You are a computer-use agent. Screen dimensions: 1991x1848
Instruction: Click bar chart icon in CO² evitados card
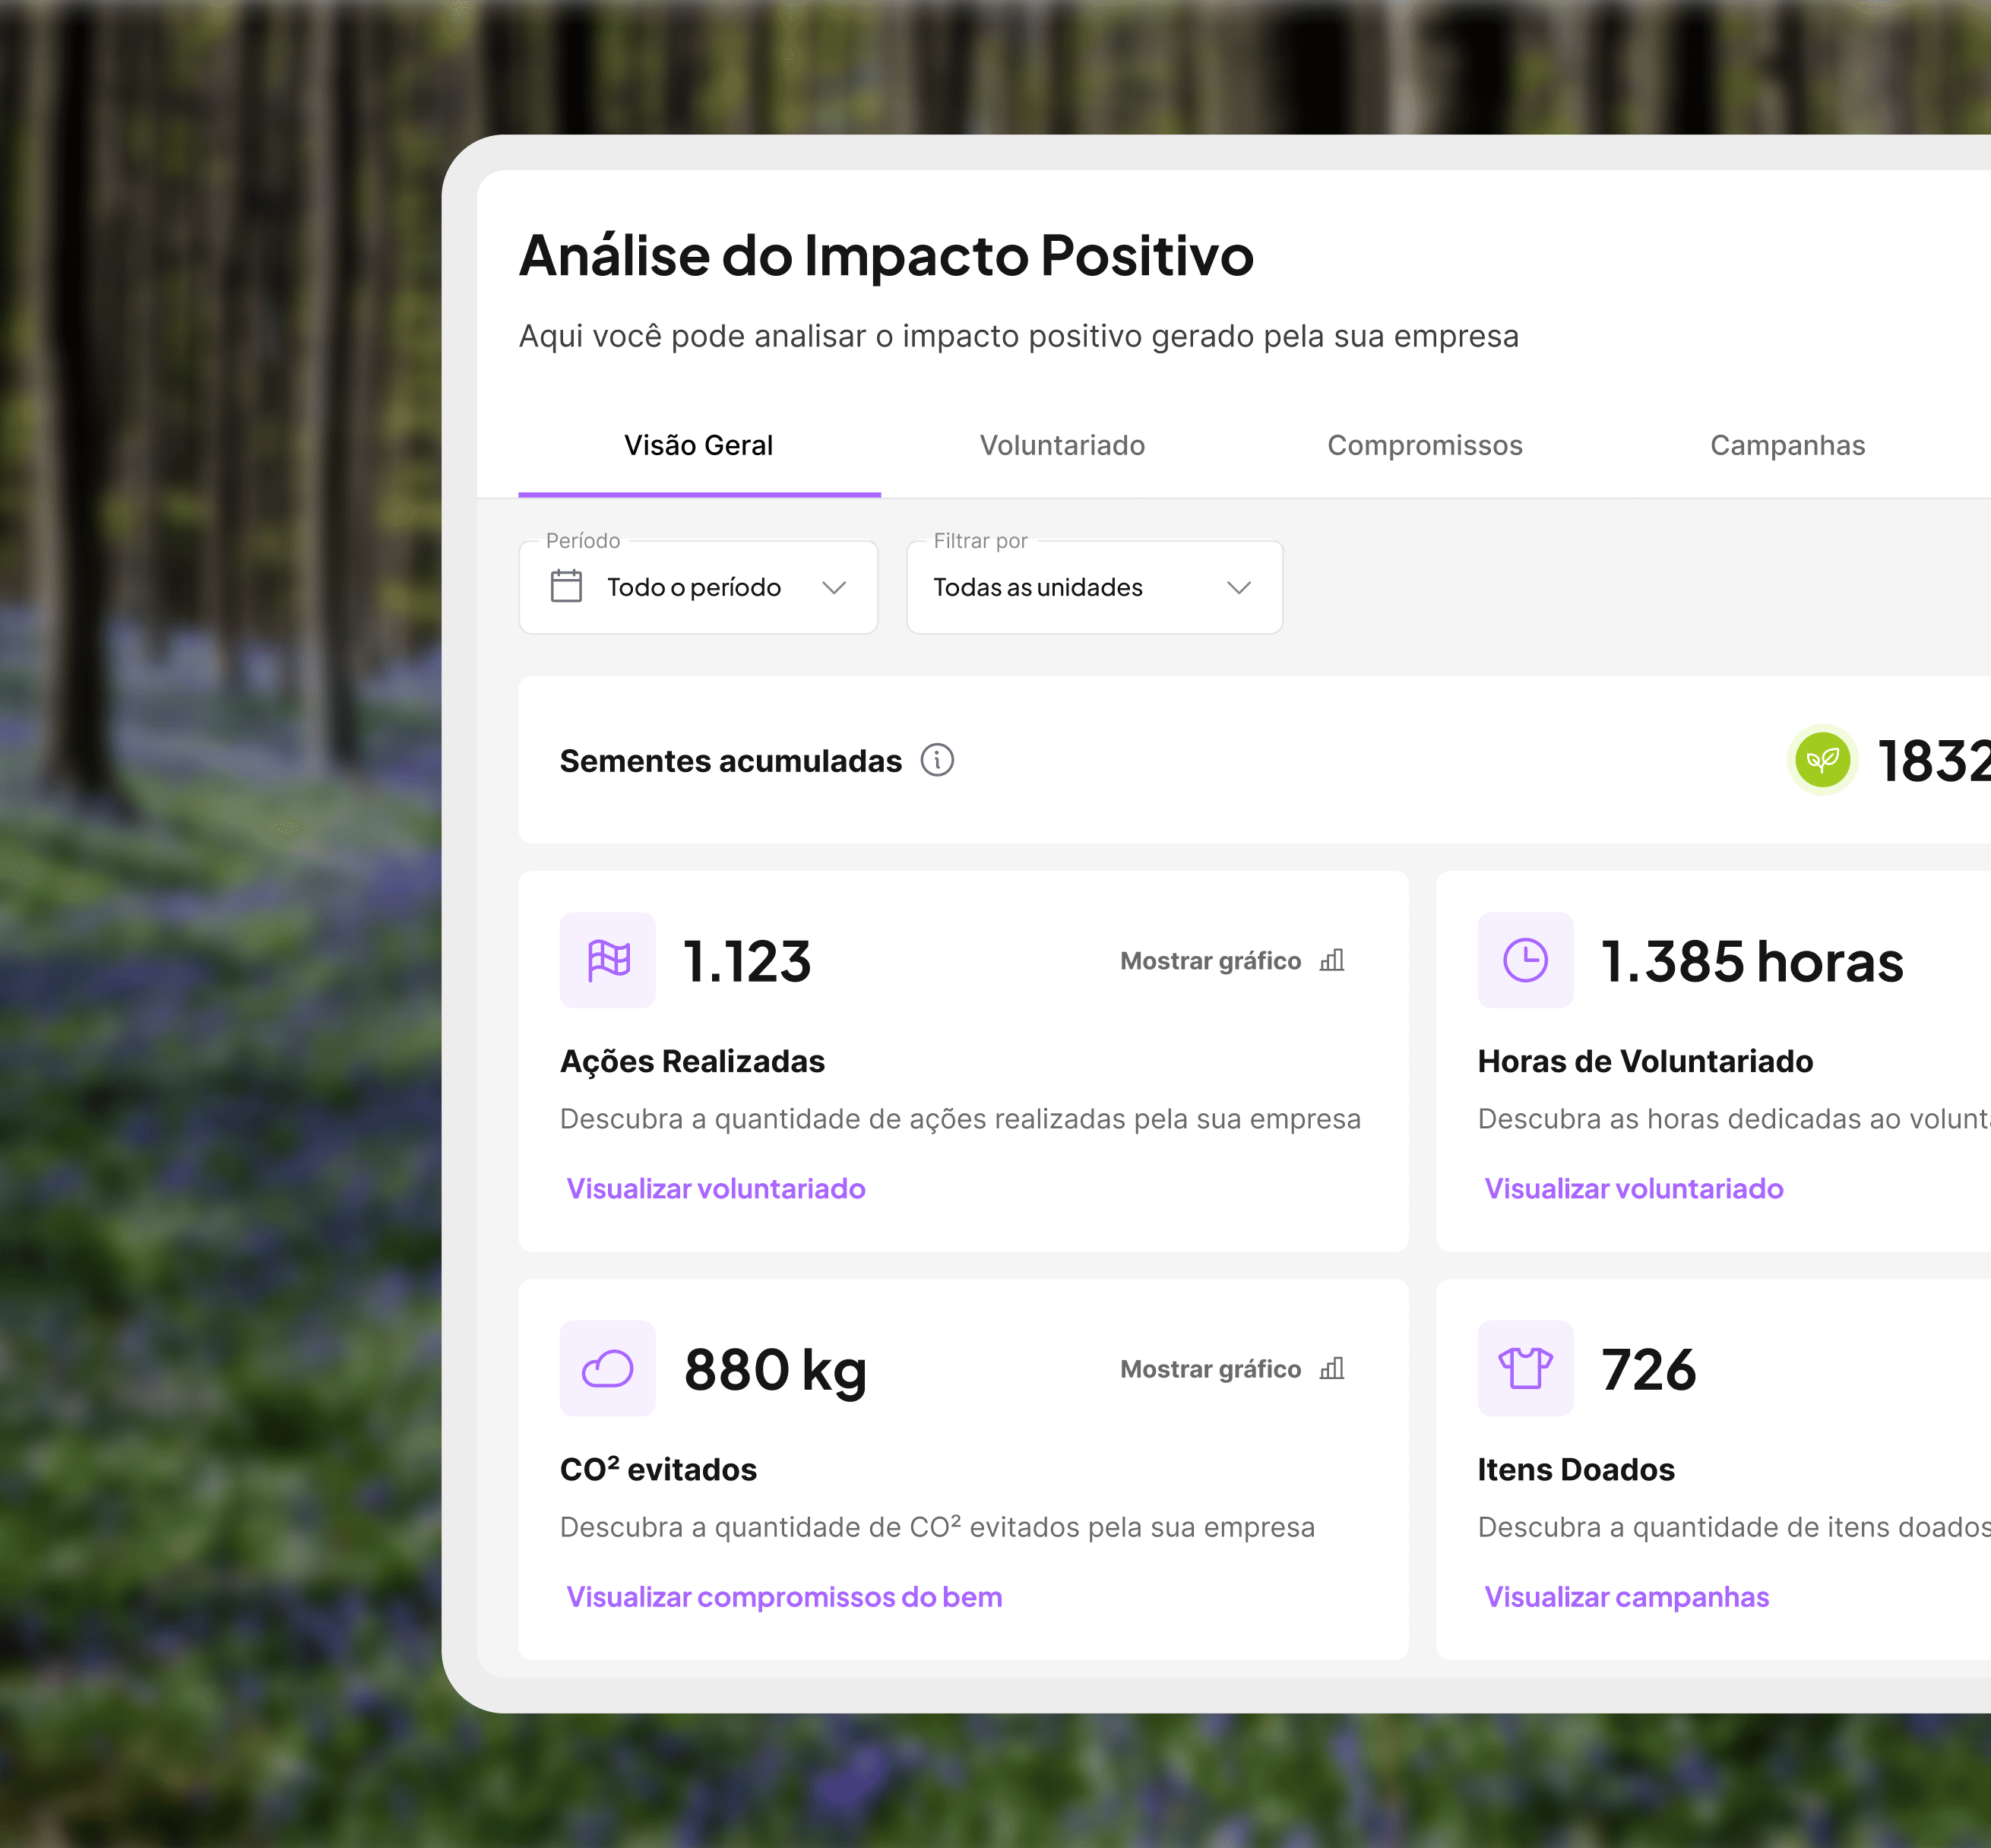(1332, 1368)
